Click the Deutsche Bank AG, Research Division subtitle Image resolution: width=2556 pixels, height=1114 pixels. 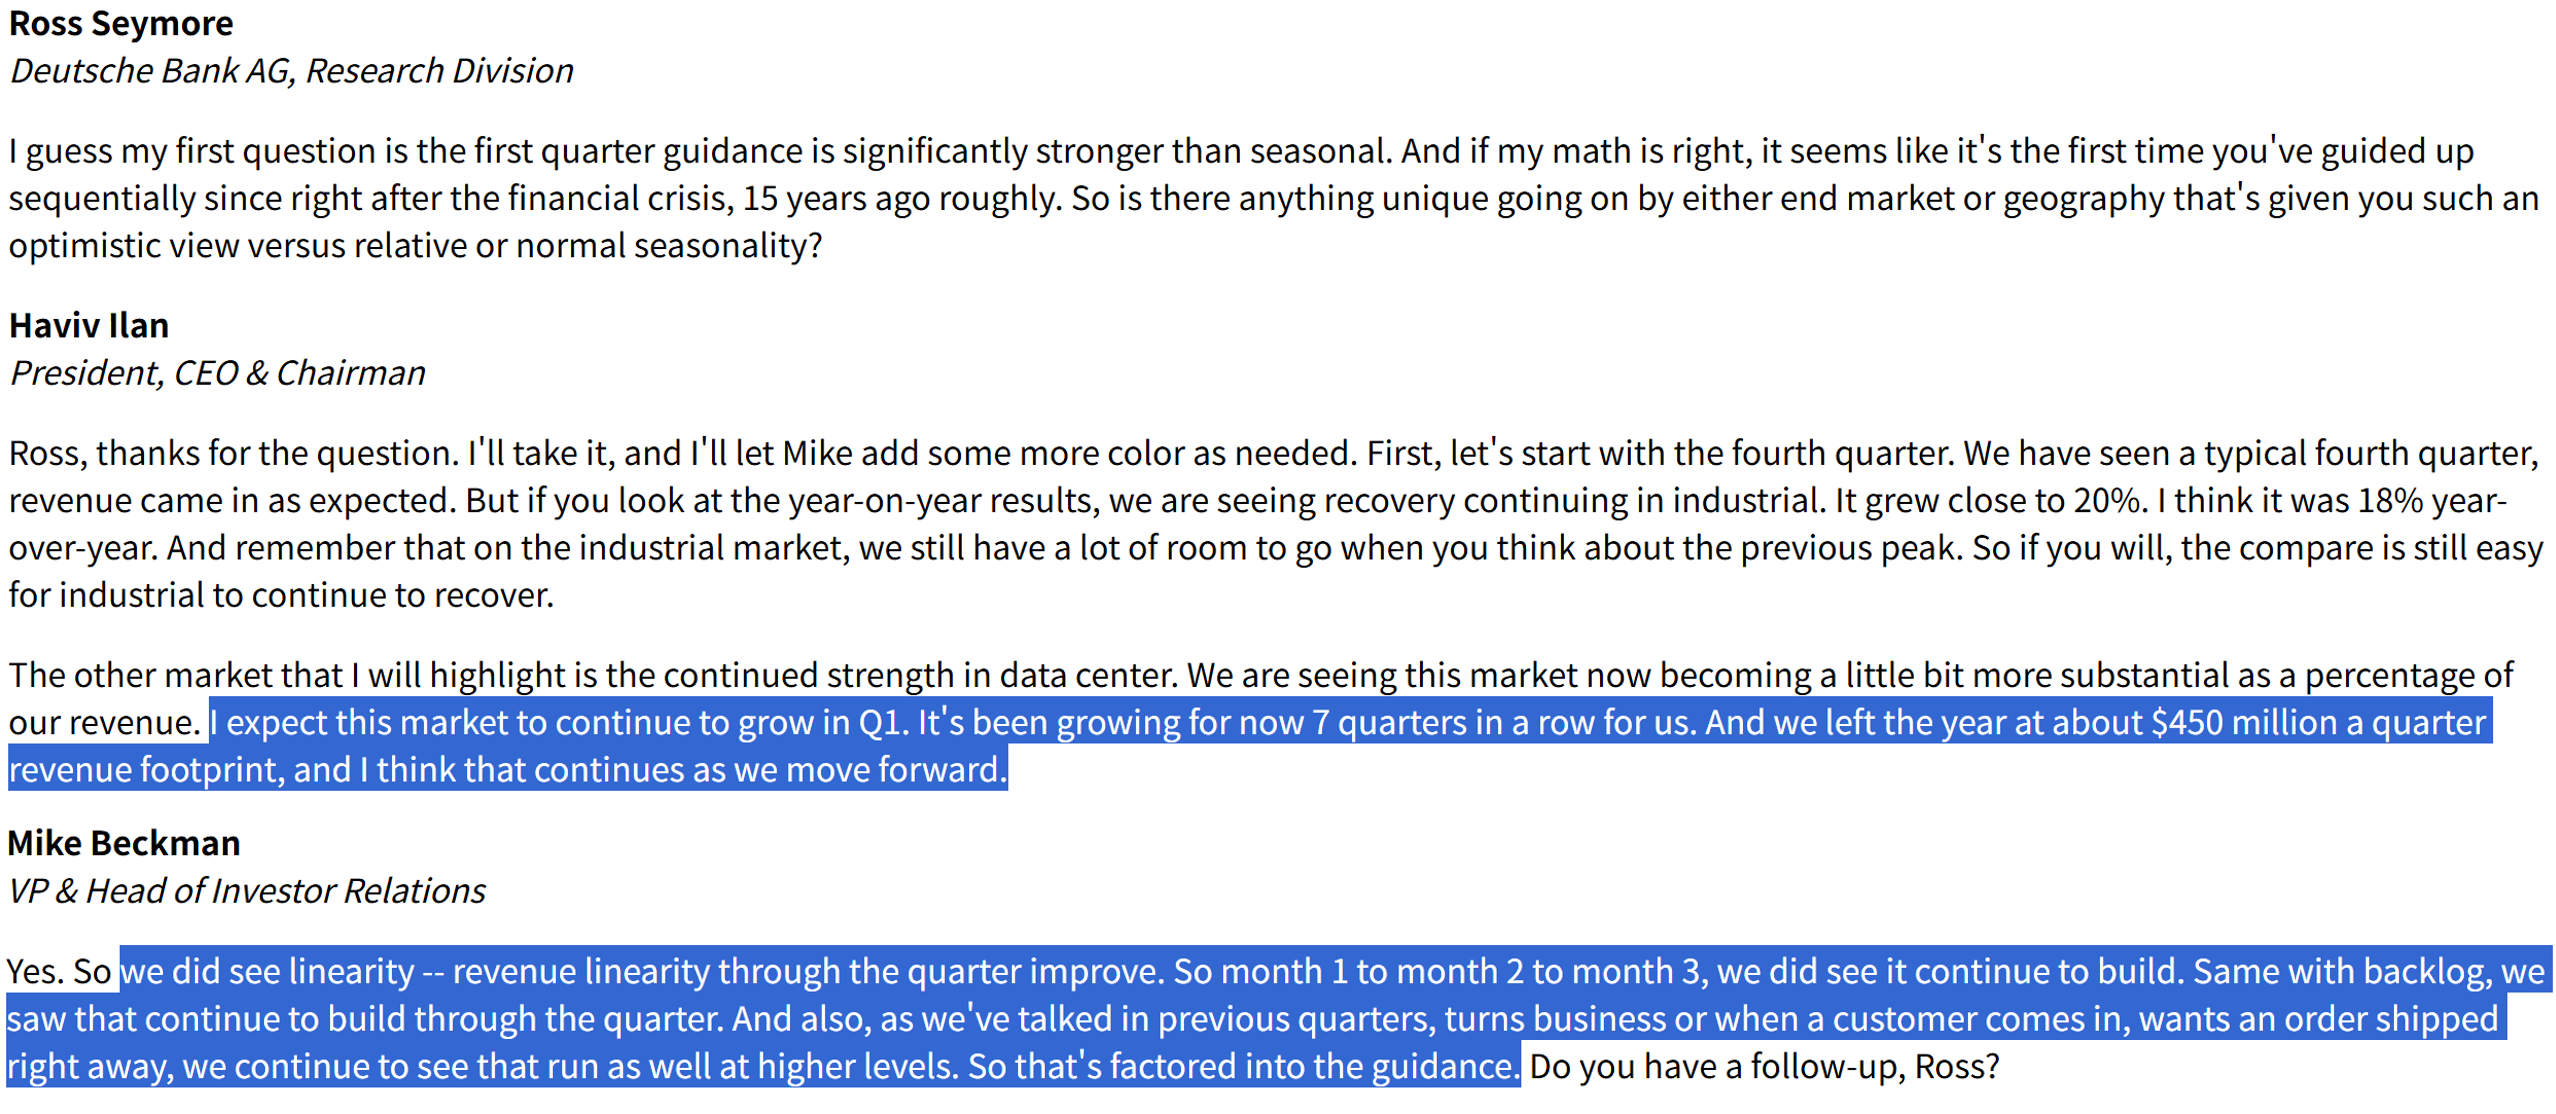pos(291,71)
